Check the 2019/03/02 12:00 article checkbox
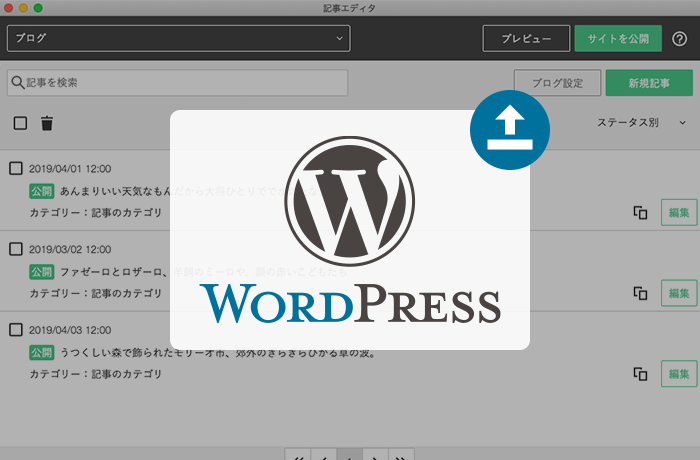This screenshot has height=460, width=700. (16, 249)
